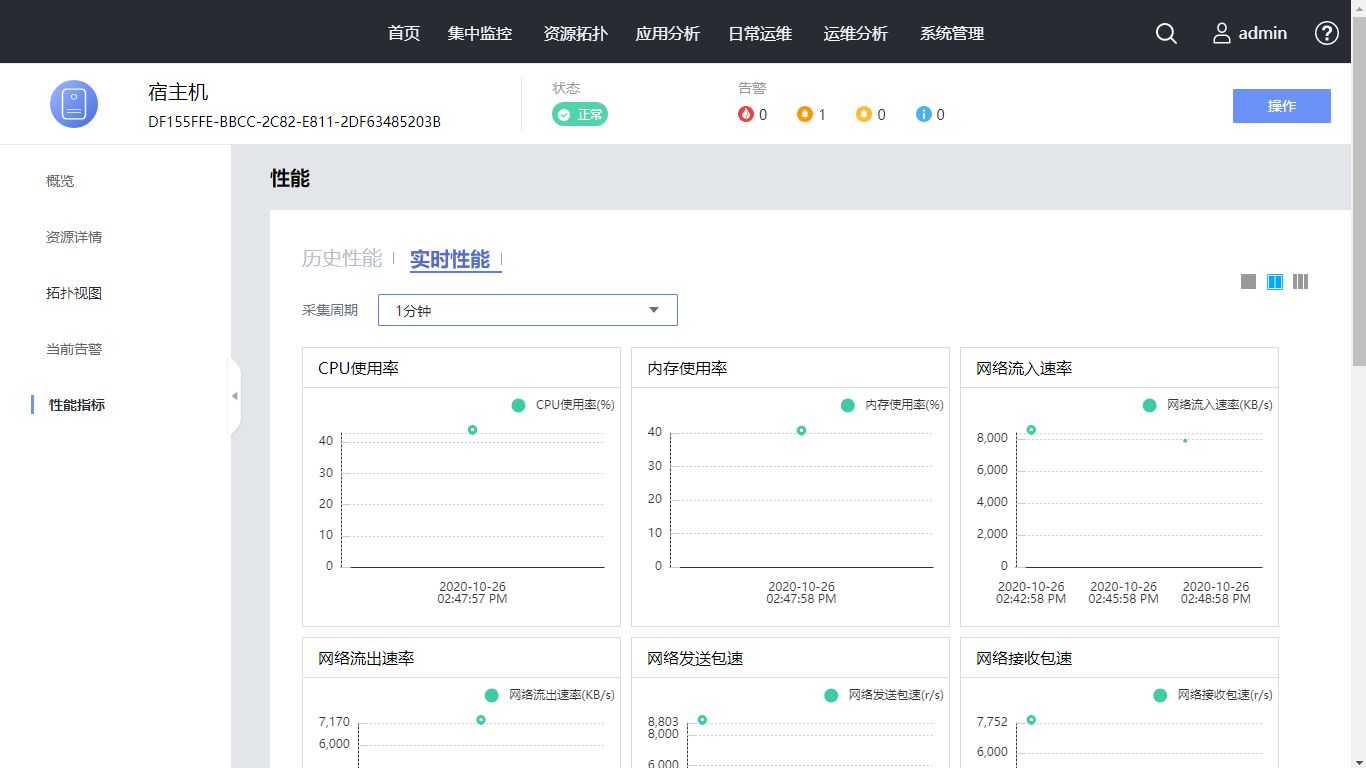Click the search magnifier icon

pyautogui.click(x=1166, y=33)
